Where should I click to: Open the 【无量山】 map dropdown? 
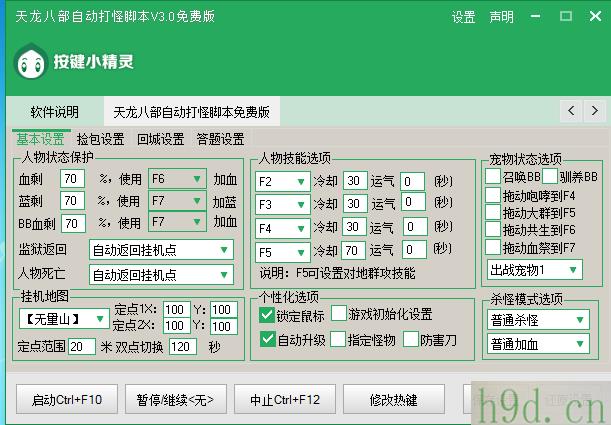[64, 319]
